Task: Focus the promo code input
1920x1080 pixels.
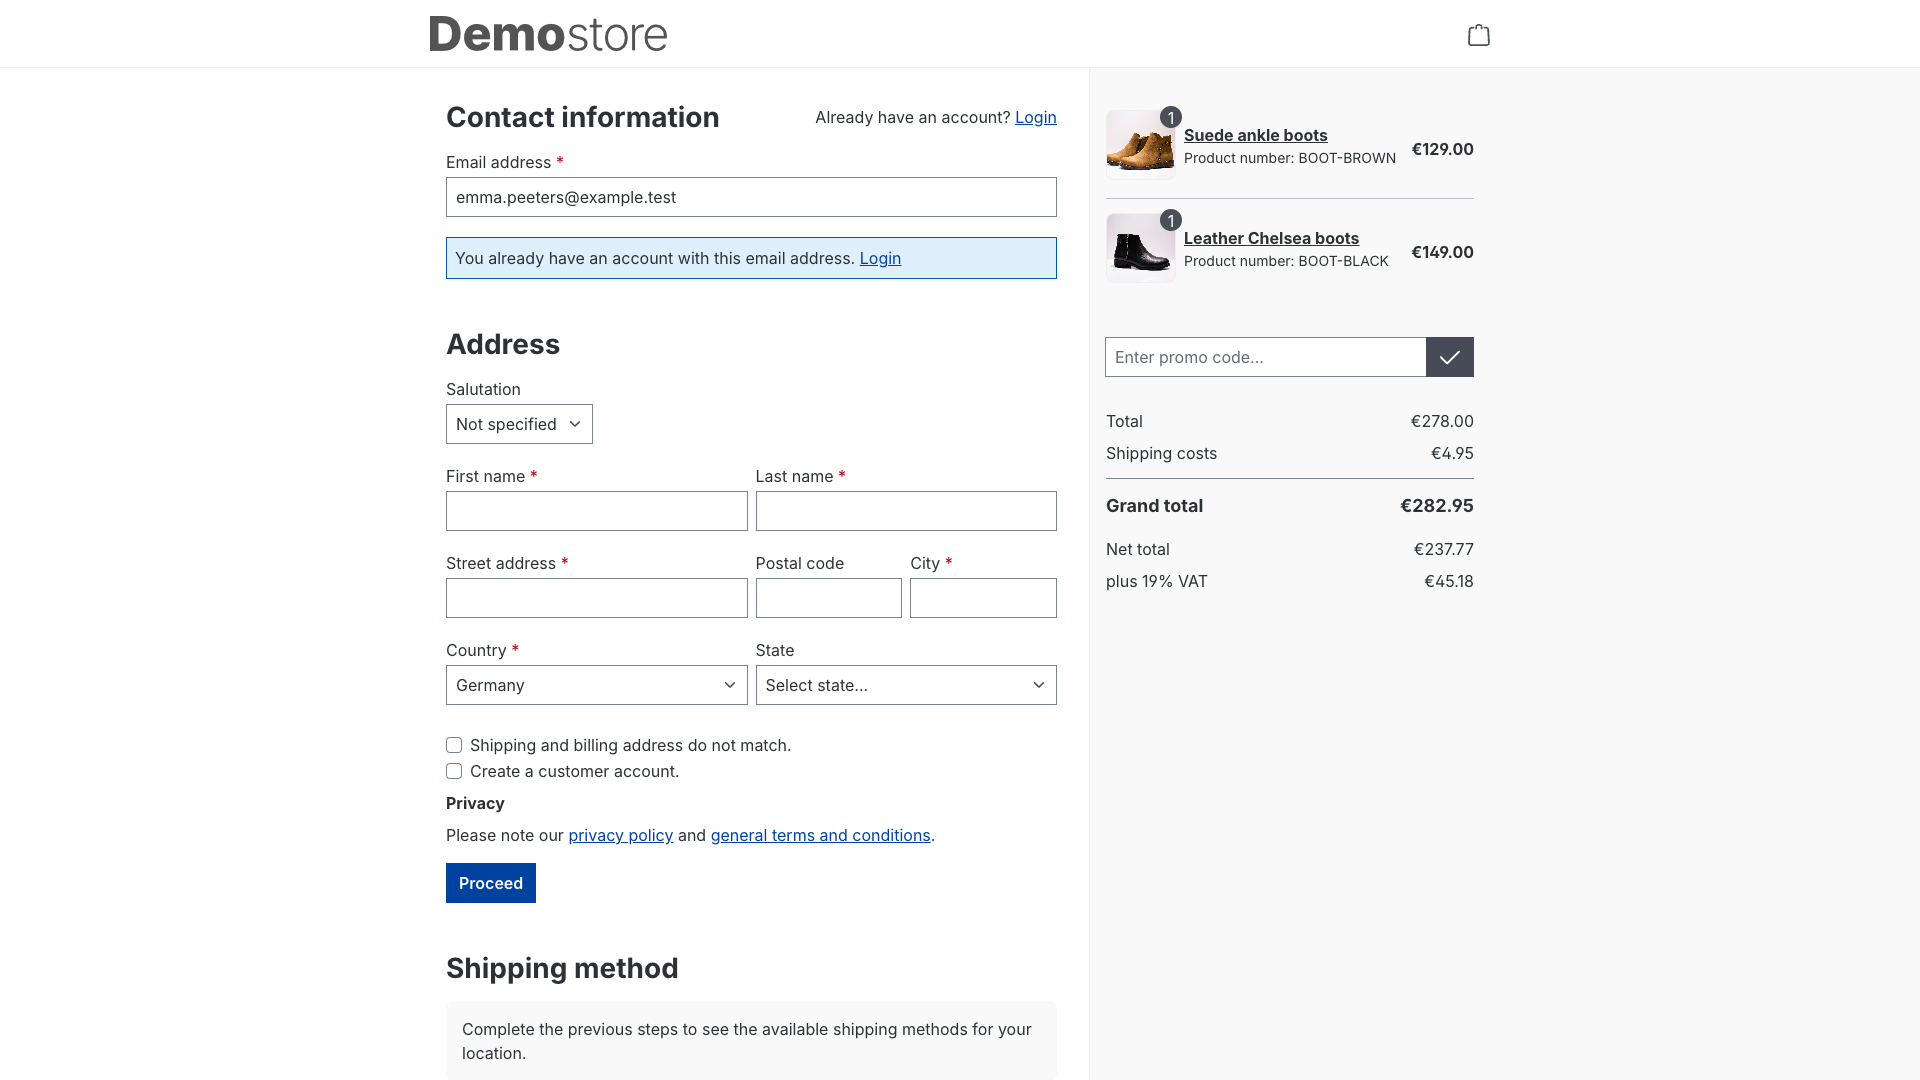Action: (x=1265, y=357)
